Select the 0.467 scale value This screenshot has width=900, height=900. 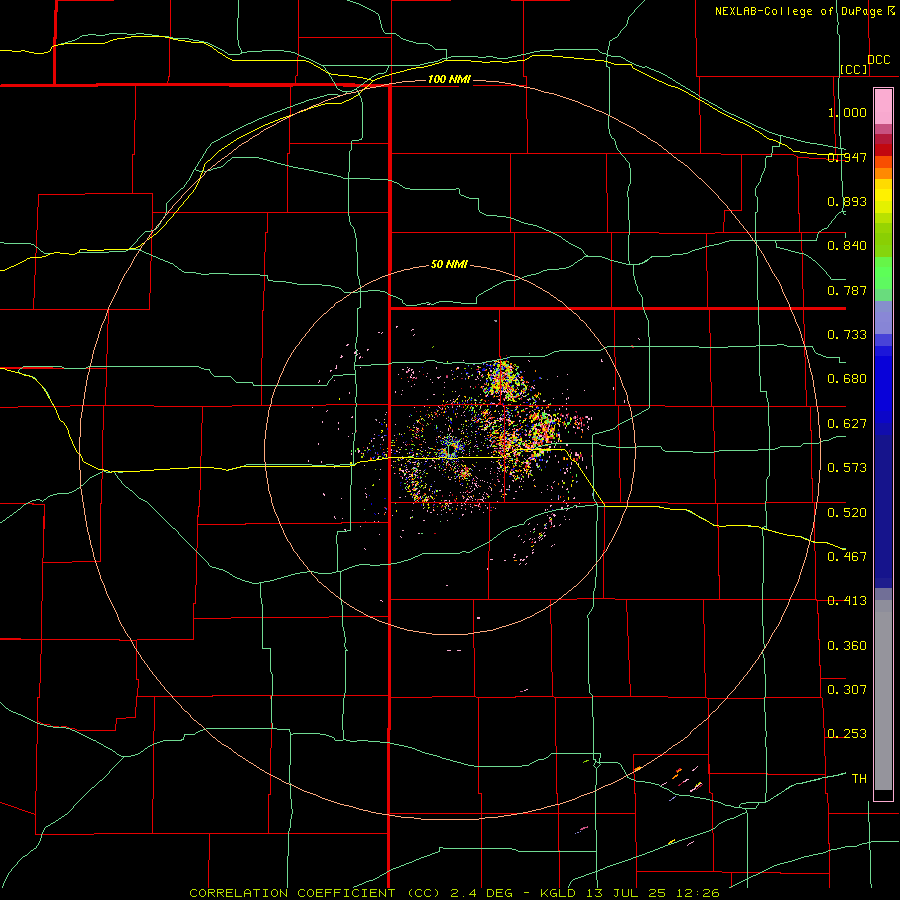[x=847, y=557]
